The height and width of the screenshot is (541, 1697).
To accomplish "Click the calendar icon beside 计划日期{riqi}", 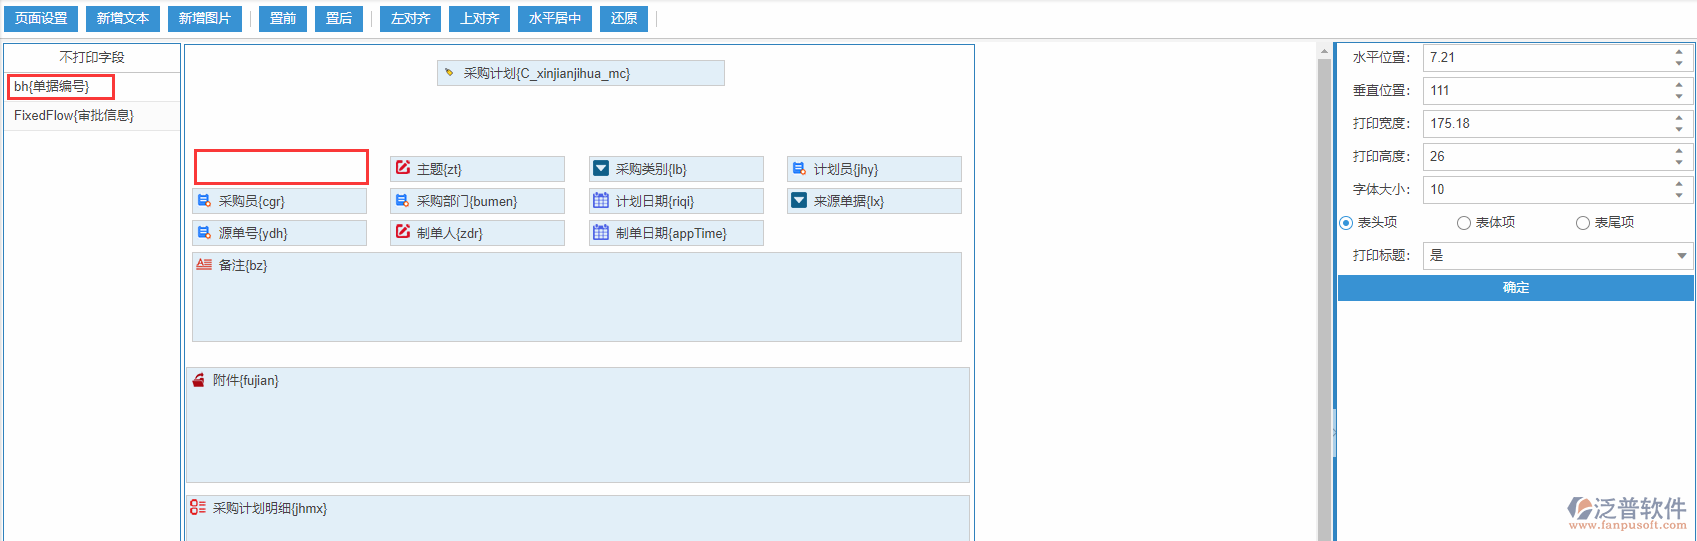I will pyautogui.click(x=601, y=200).
